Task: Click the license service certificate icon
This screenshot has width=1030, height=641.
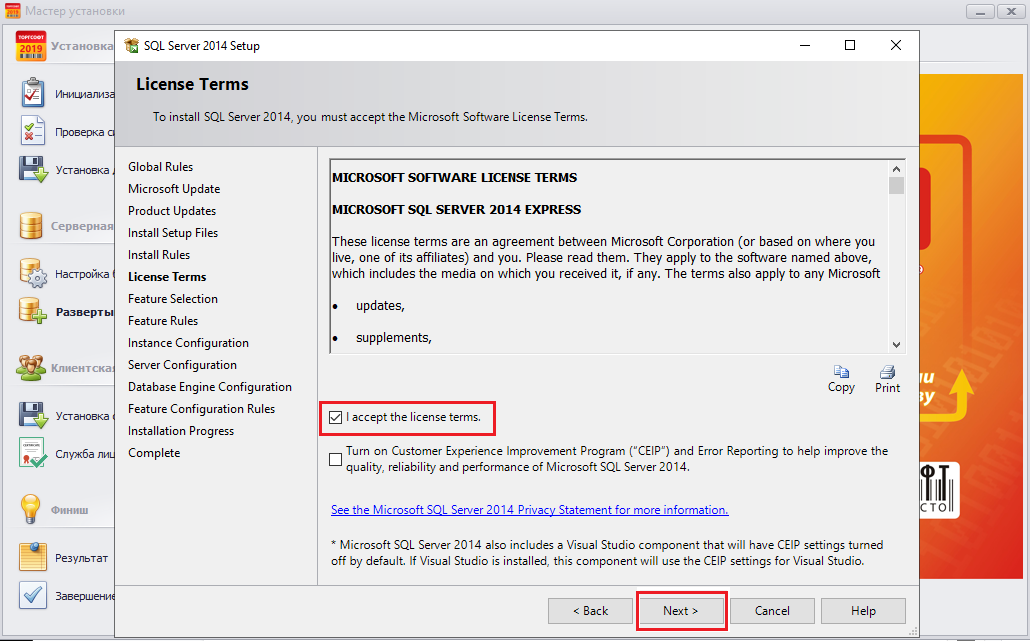Action: pos(33,453)
